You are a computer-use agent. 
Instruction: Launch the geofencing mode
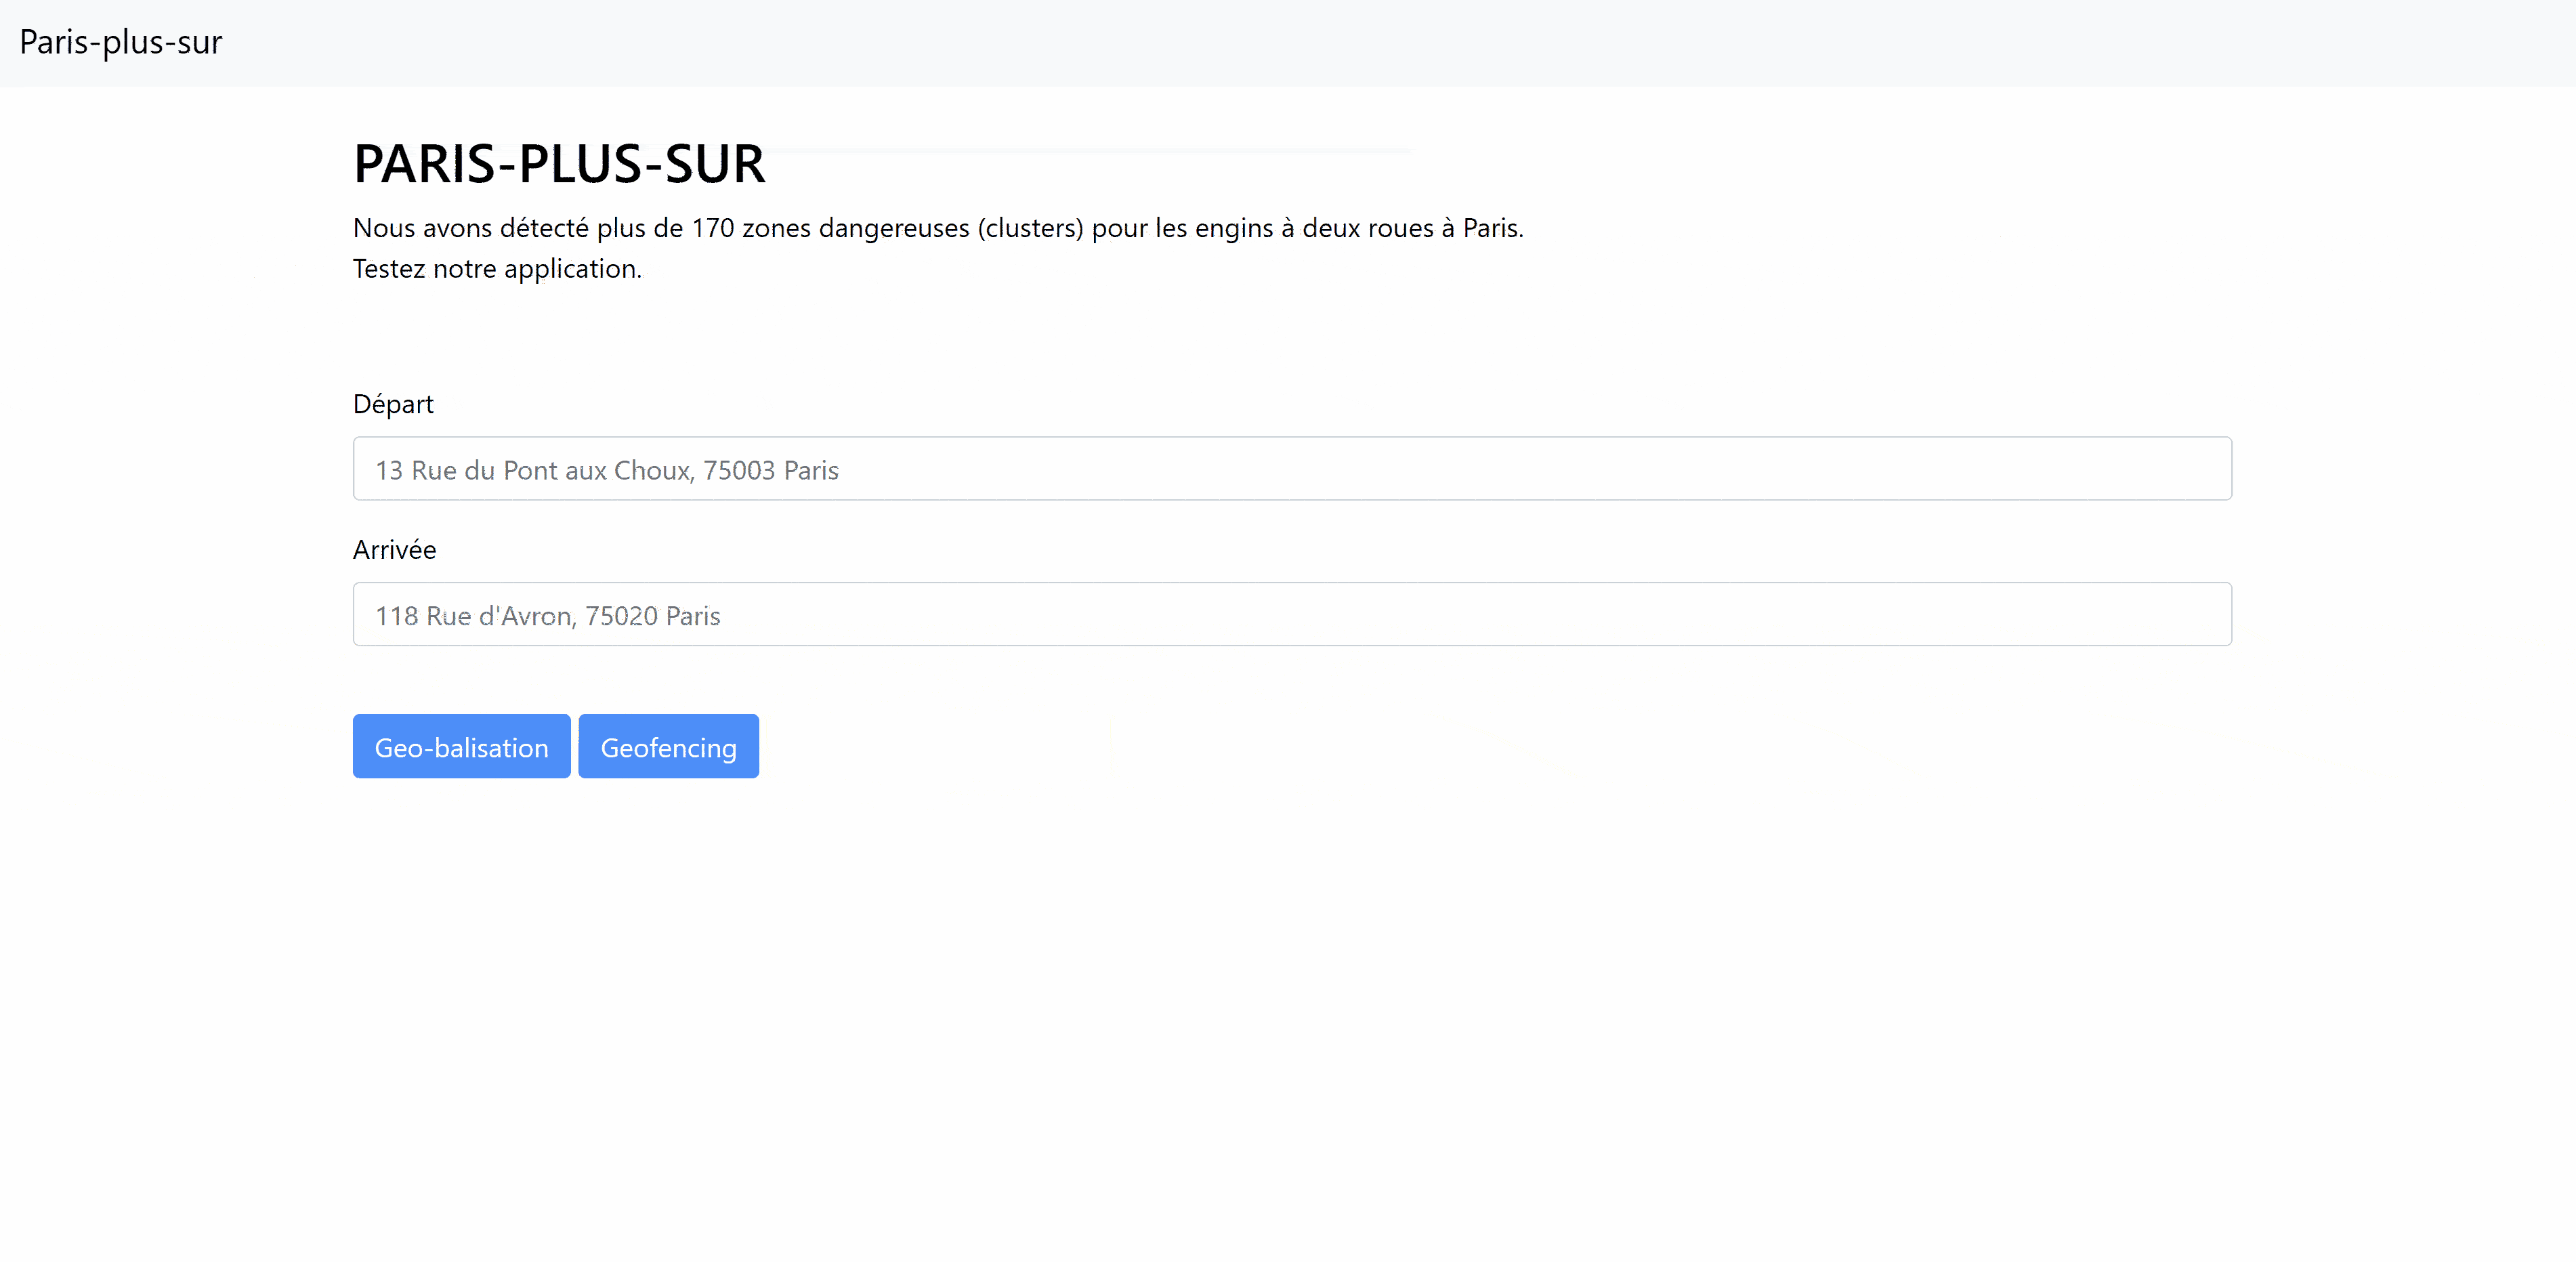(668, 747)
